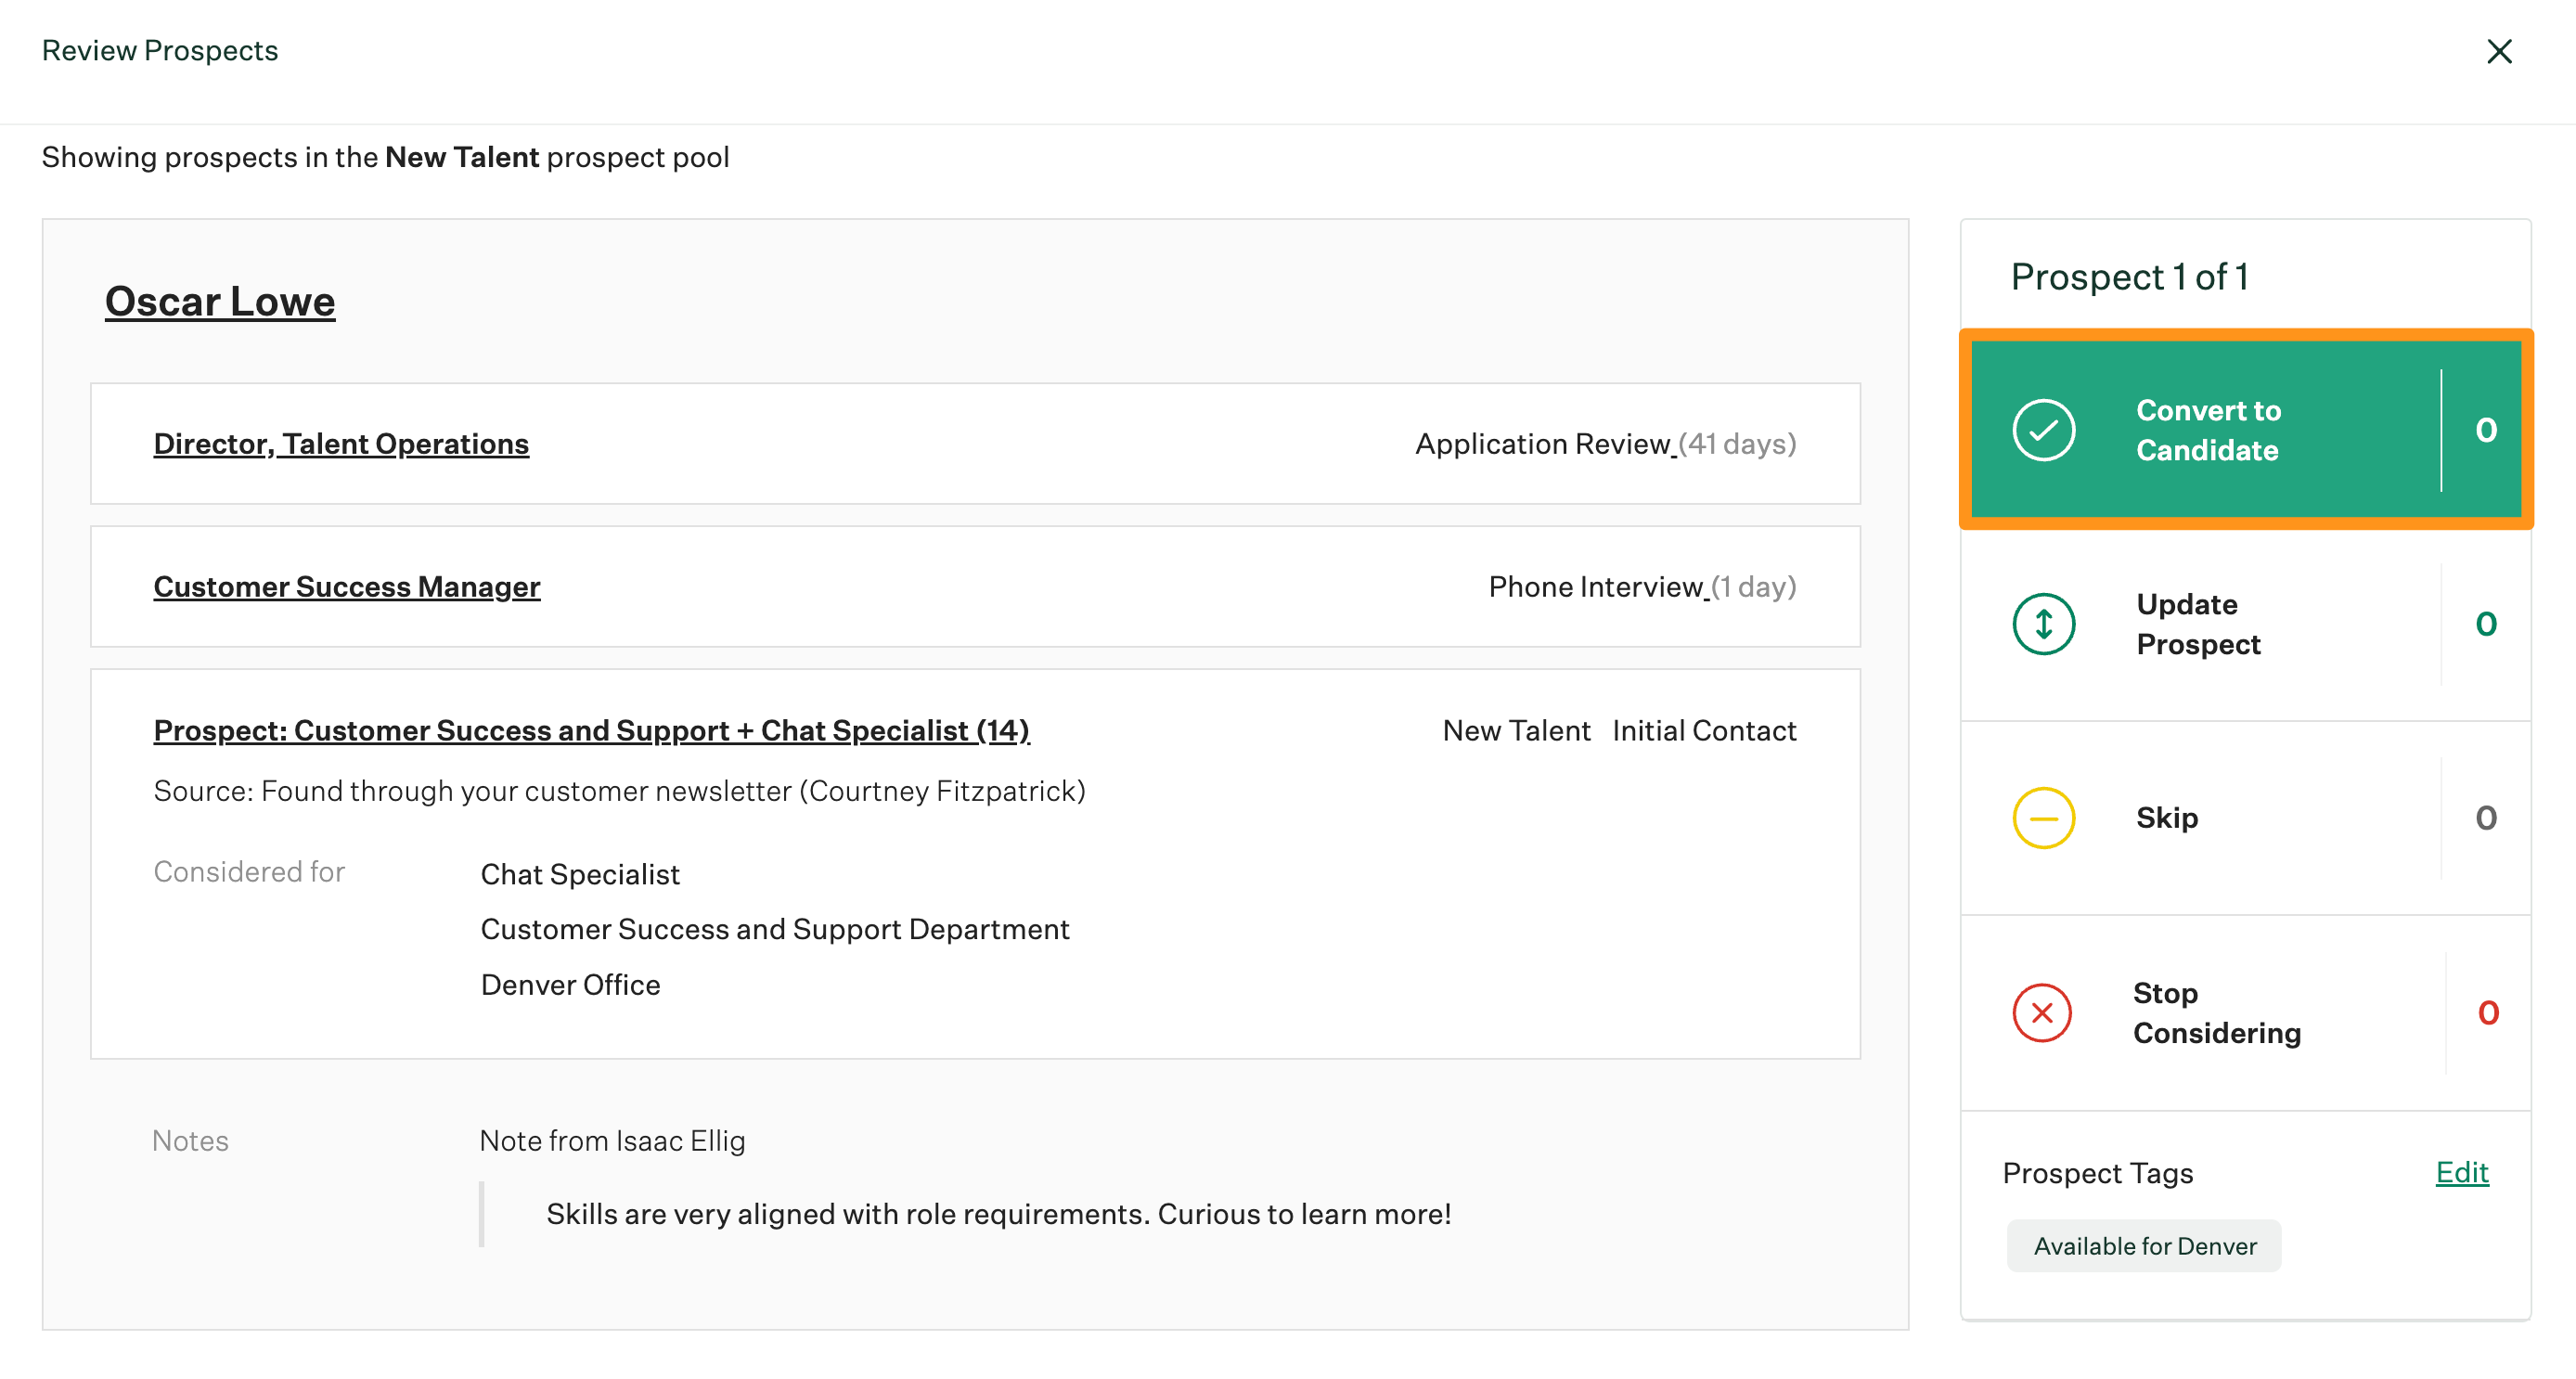Click the green checkmark icon for Convert to Candidate
This screenshot has width=2576, height=1379.
[x=2043, y=429]
